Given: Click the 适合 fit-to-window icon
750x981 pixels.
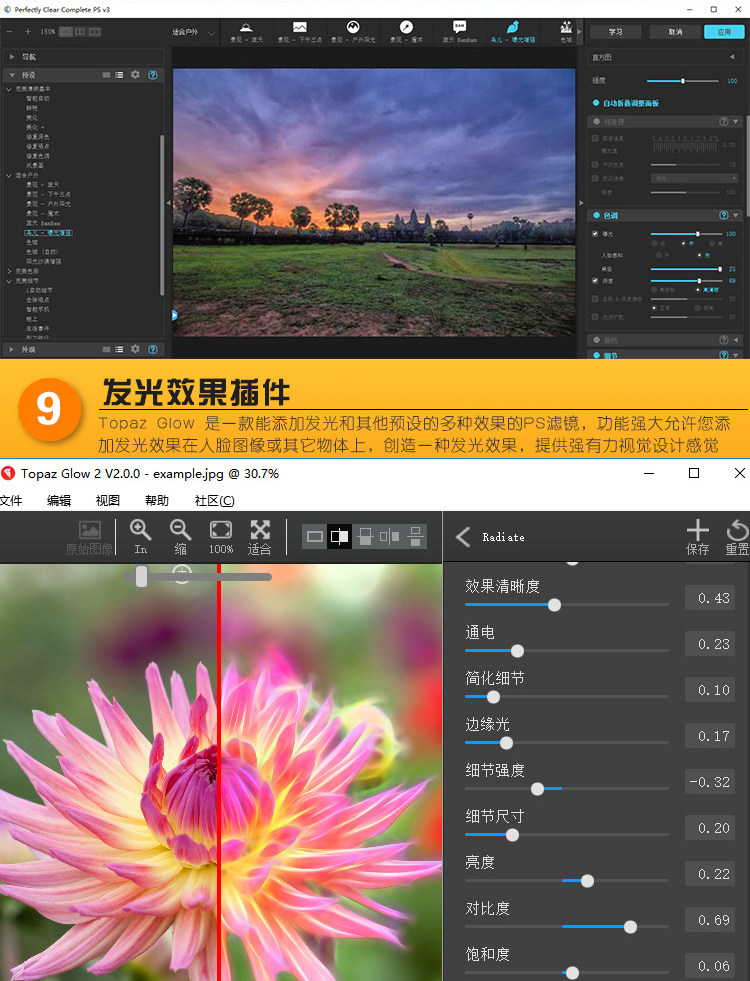Looking at the screenshot, I should click(x=260, y=531).
